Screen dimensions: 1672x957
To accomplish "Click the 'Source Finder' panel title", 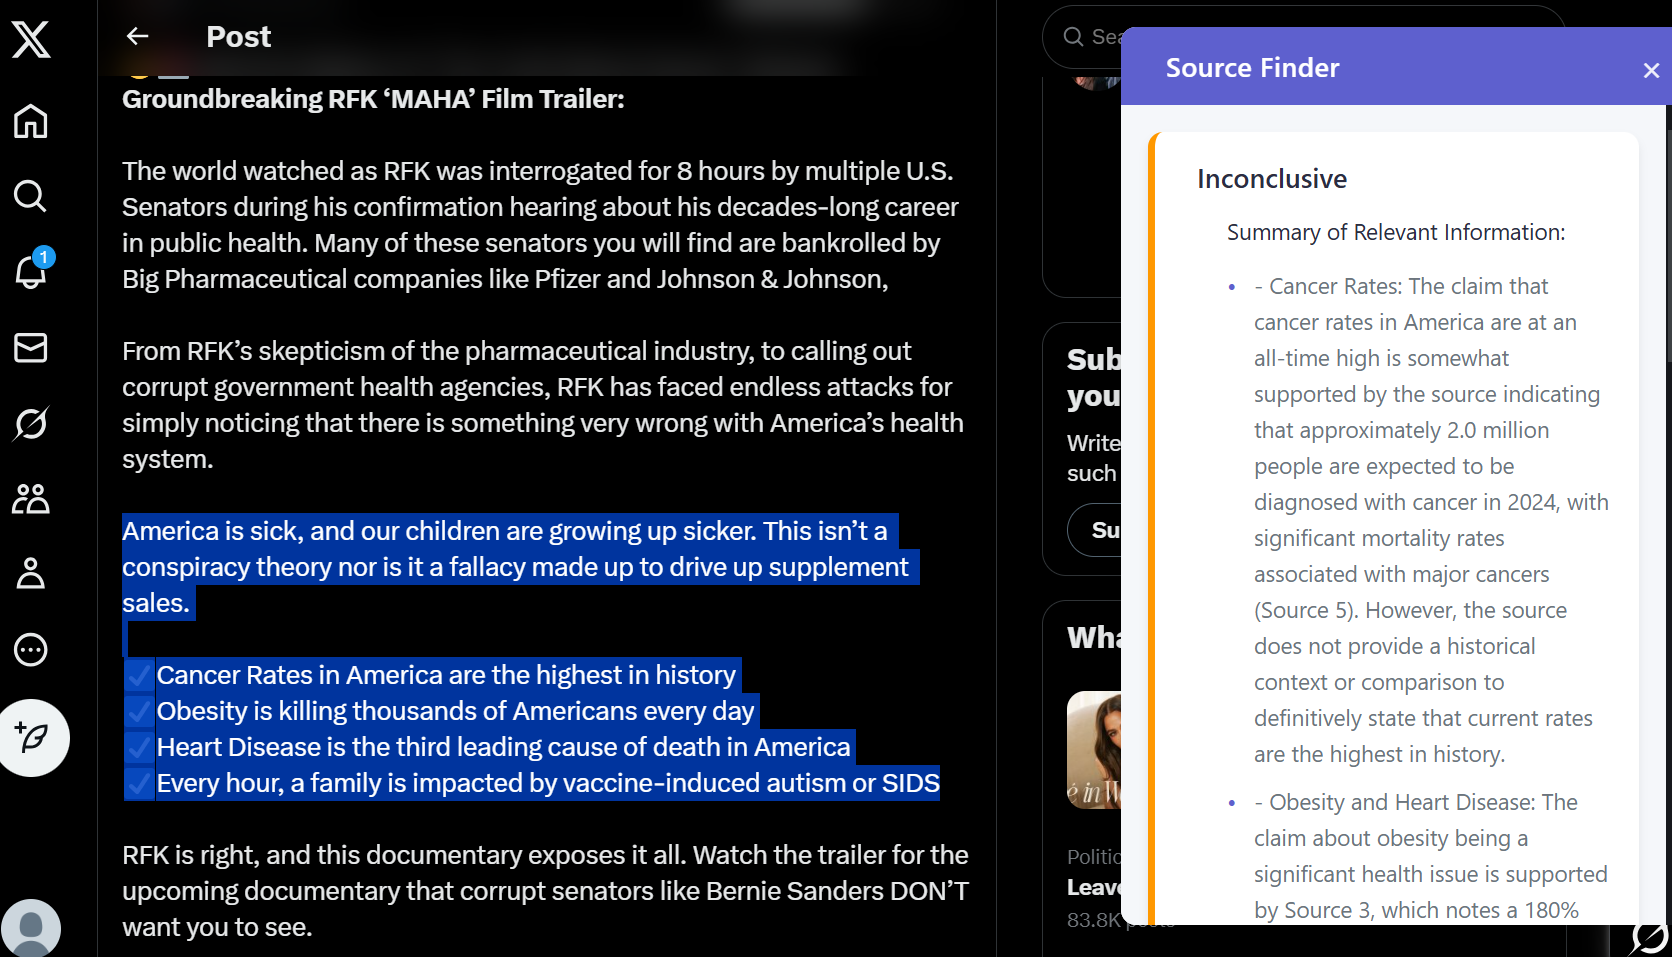I will pyautogui.click(x=1252, y=68).
